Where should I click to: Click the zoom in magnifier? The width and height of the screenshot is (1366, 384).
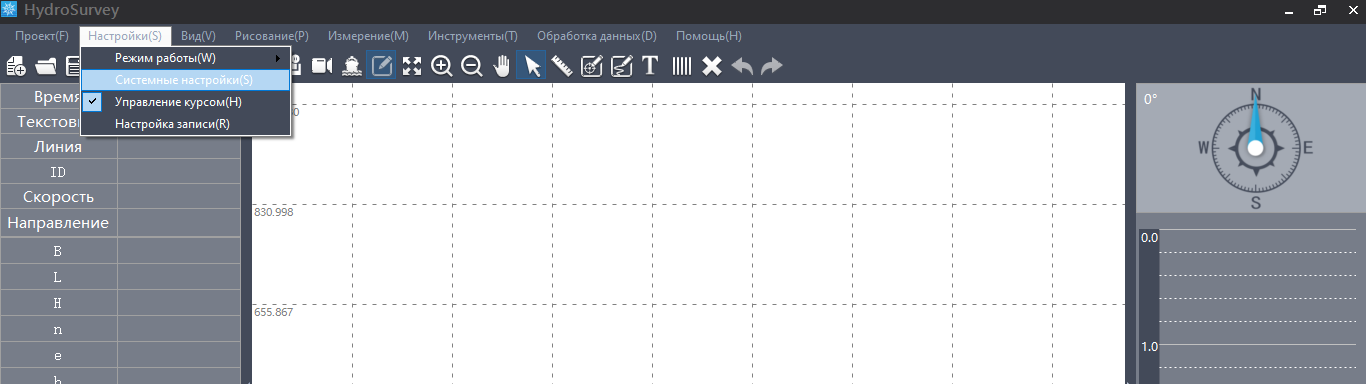pos(442,66)
